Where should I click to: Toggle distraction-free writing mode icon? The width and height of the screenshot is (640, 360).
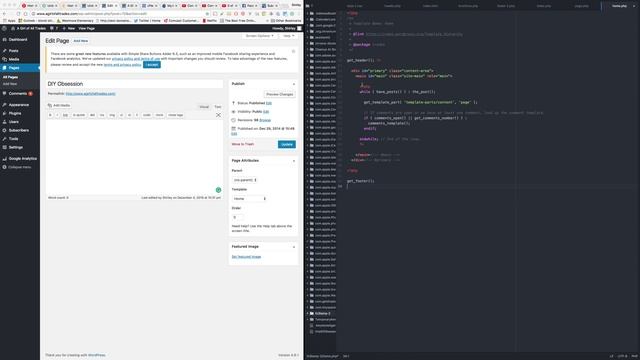point(218,115)
